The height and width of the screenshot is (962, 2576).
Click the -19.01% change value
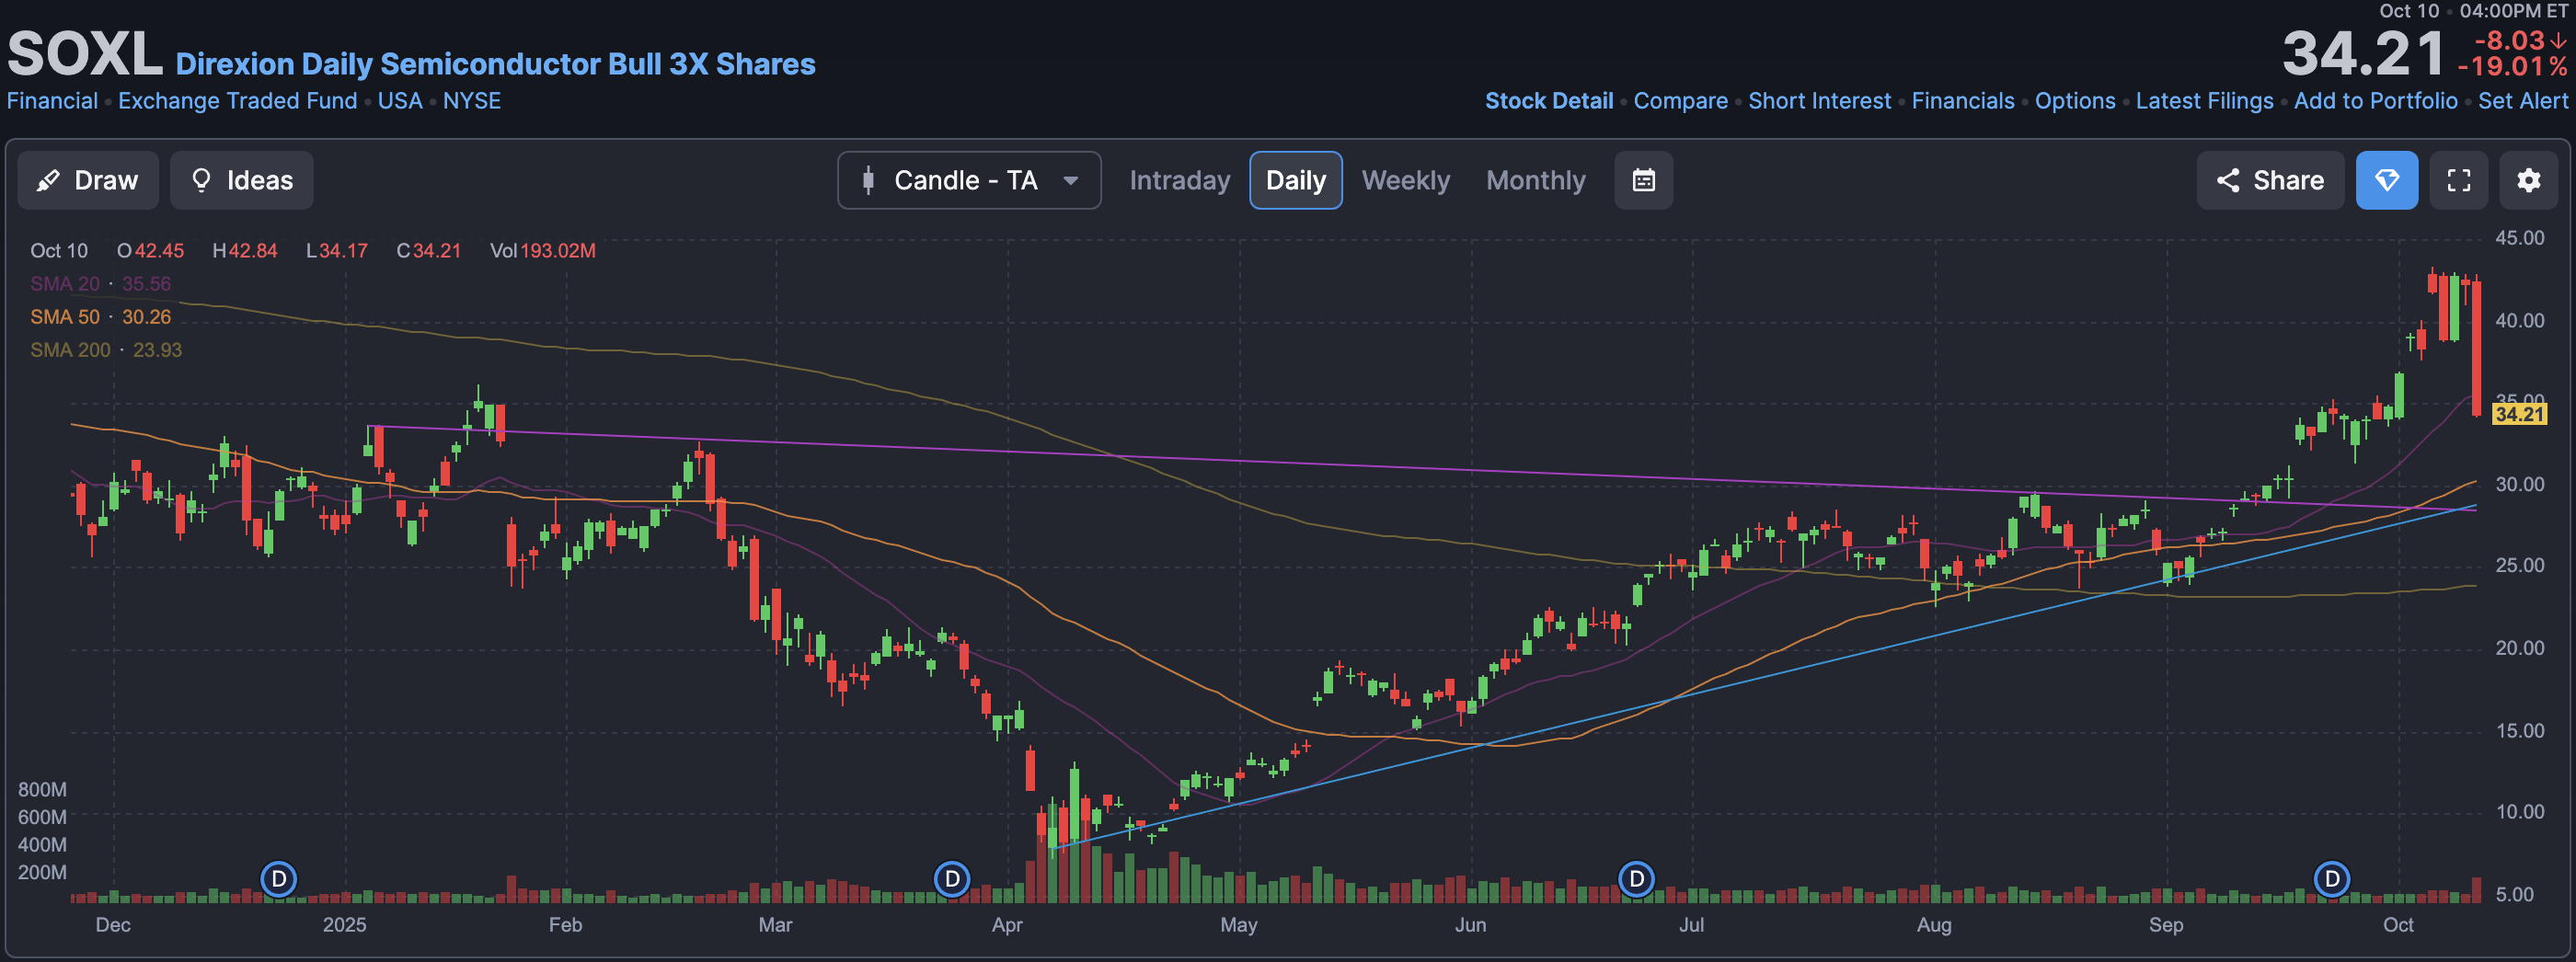coord(2512,67)
